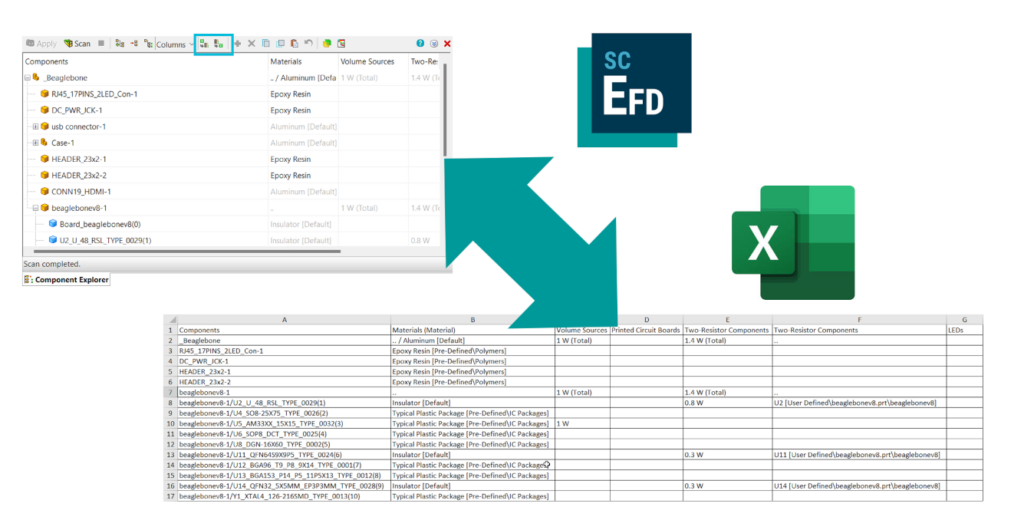Click the Paste clipboard icon
The image size is (1024, 520).
point(295,44)
